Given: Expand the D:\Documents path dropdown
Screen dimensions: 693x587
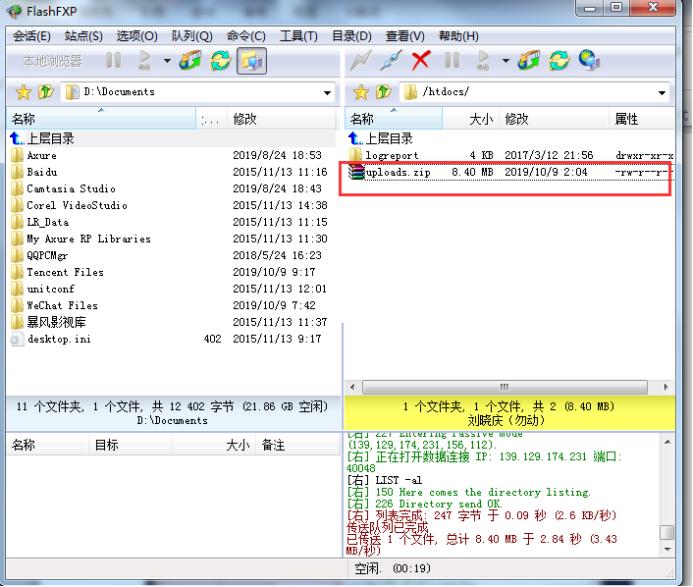Looking at the screenshot, I should [x=327, y=92].
